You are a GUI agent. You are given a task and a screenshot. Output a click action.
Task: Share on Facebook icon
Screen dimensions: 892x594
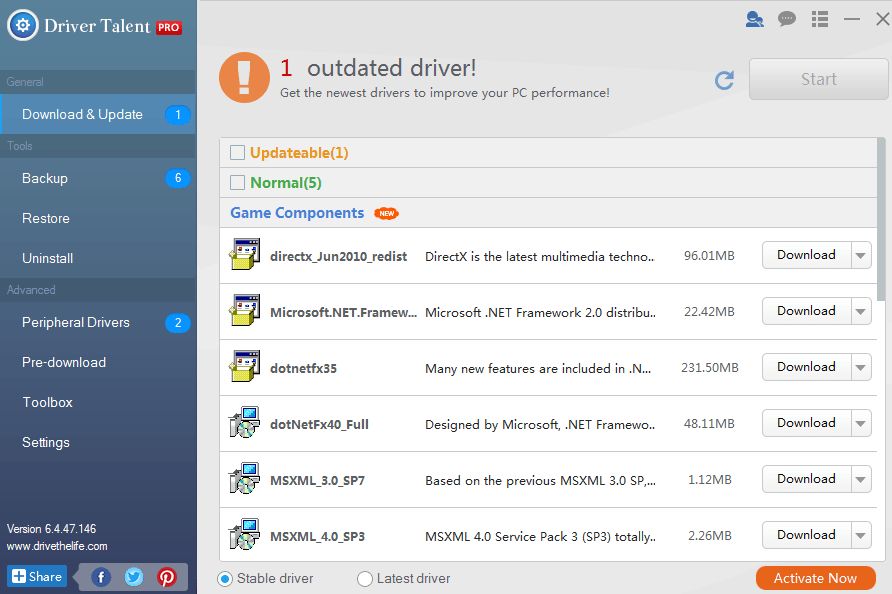(101, 578)
